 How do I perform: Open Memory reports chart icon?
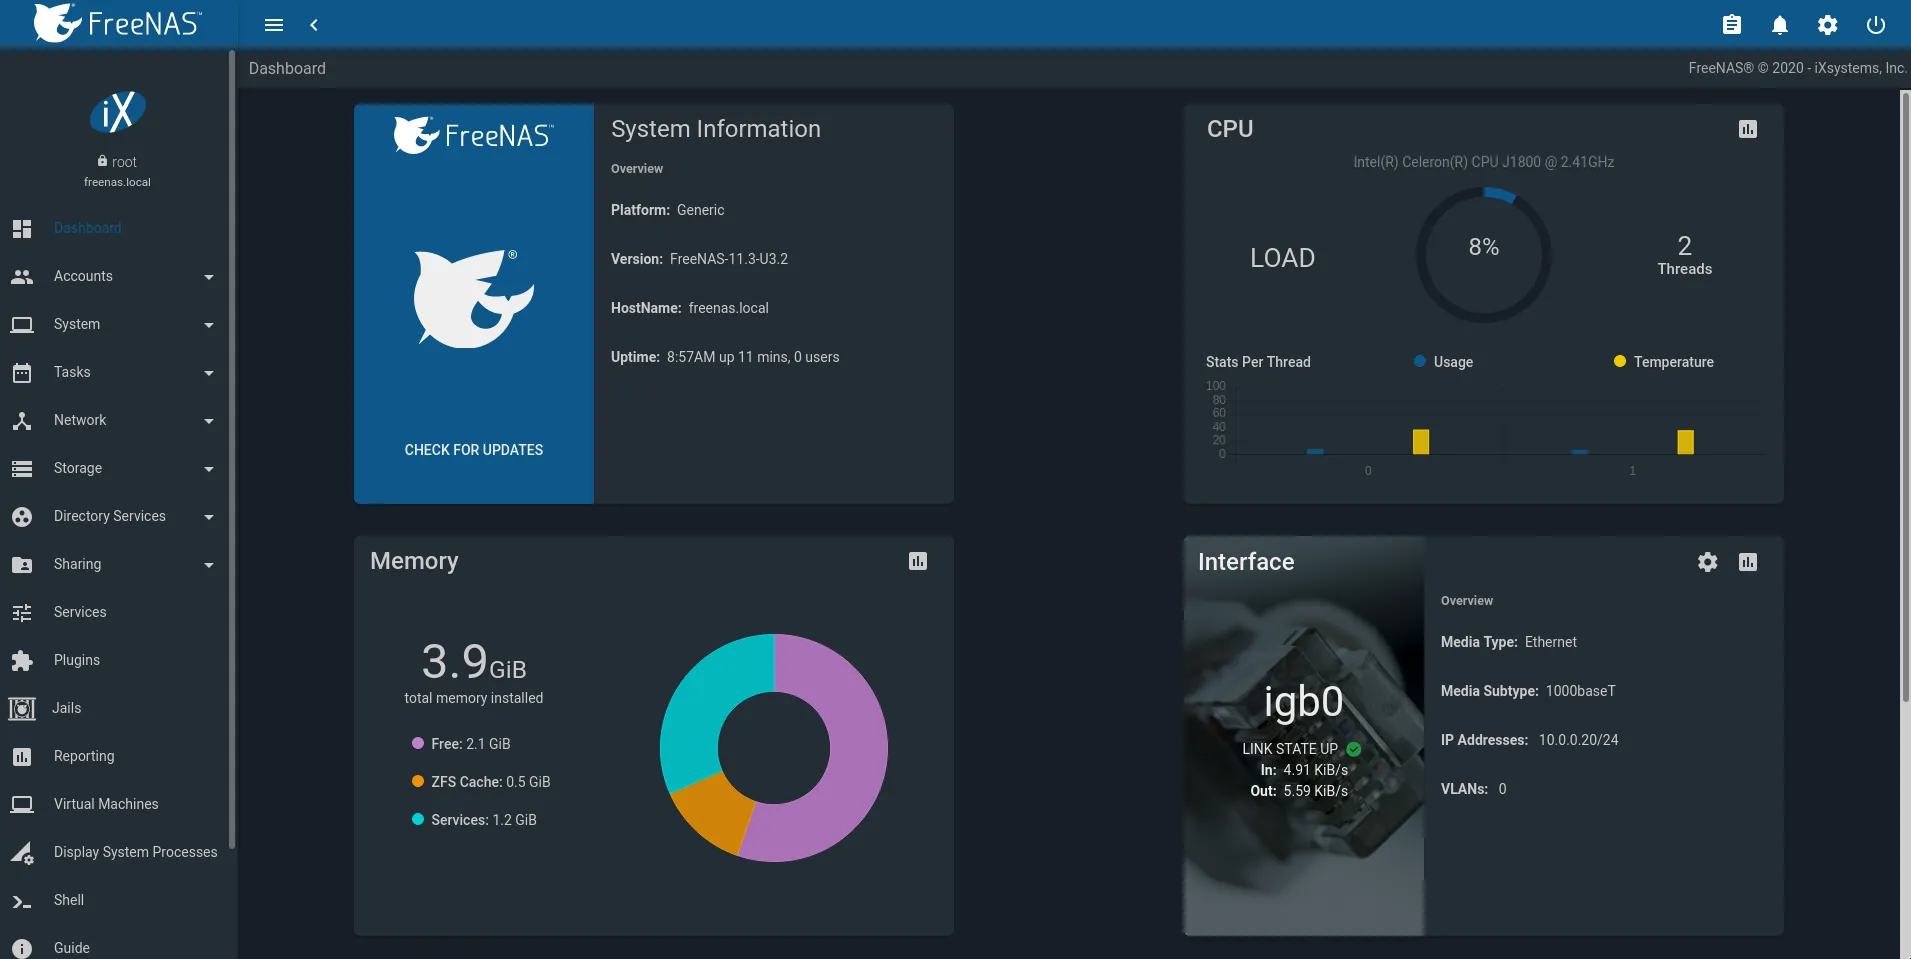pyautogui.click(x=918, y=561)
